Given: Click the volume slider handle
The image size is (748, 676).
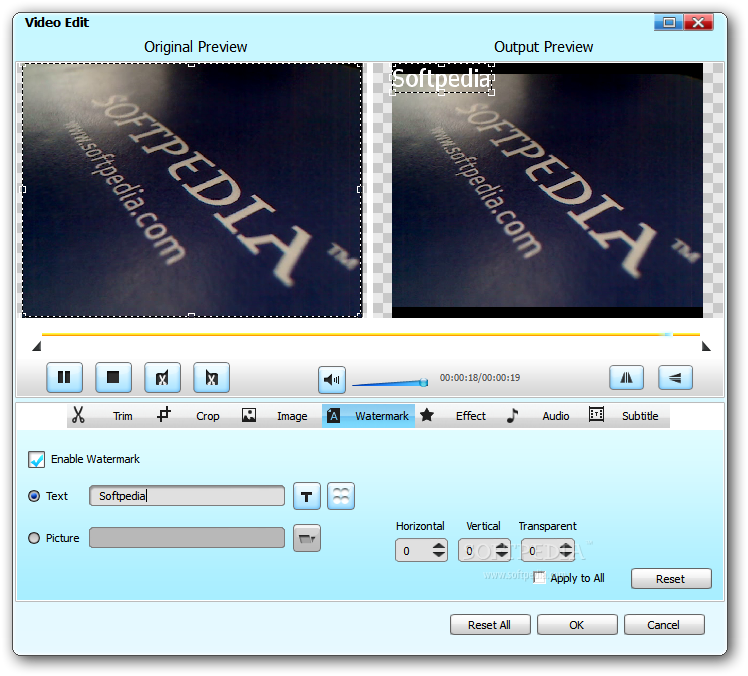Looking at the screenshot, I should 423,382.
